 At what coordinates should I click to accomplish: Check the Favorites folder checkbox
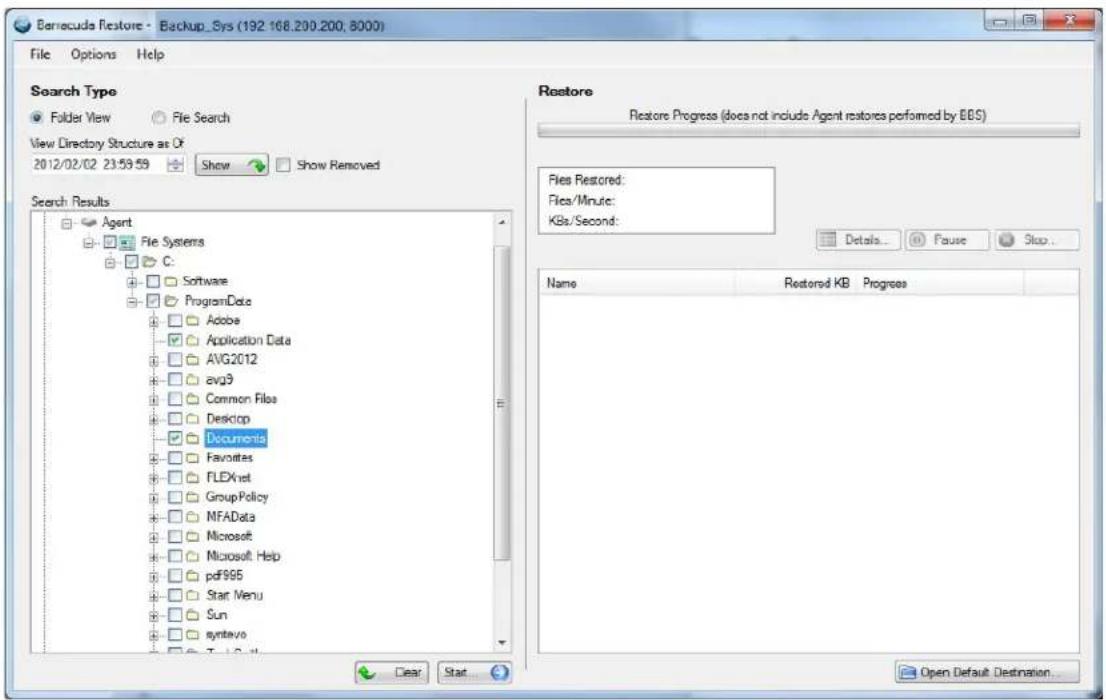pos(175,458)
